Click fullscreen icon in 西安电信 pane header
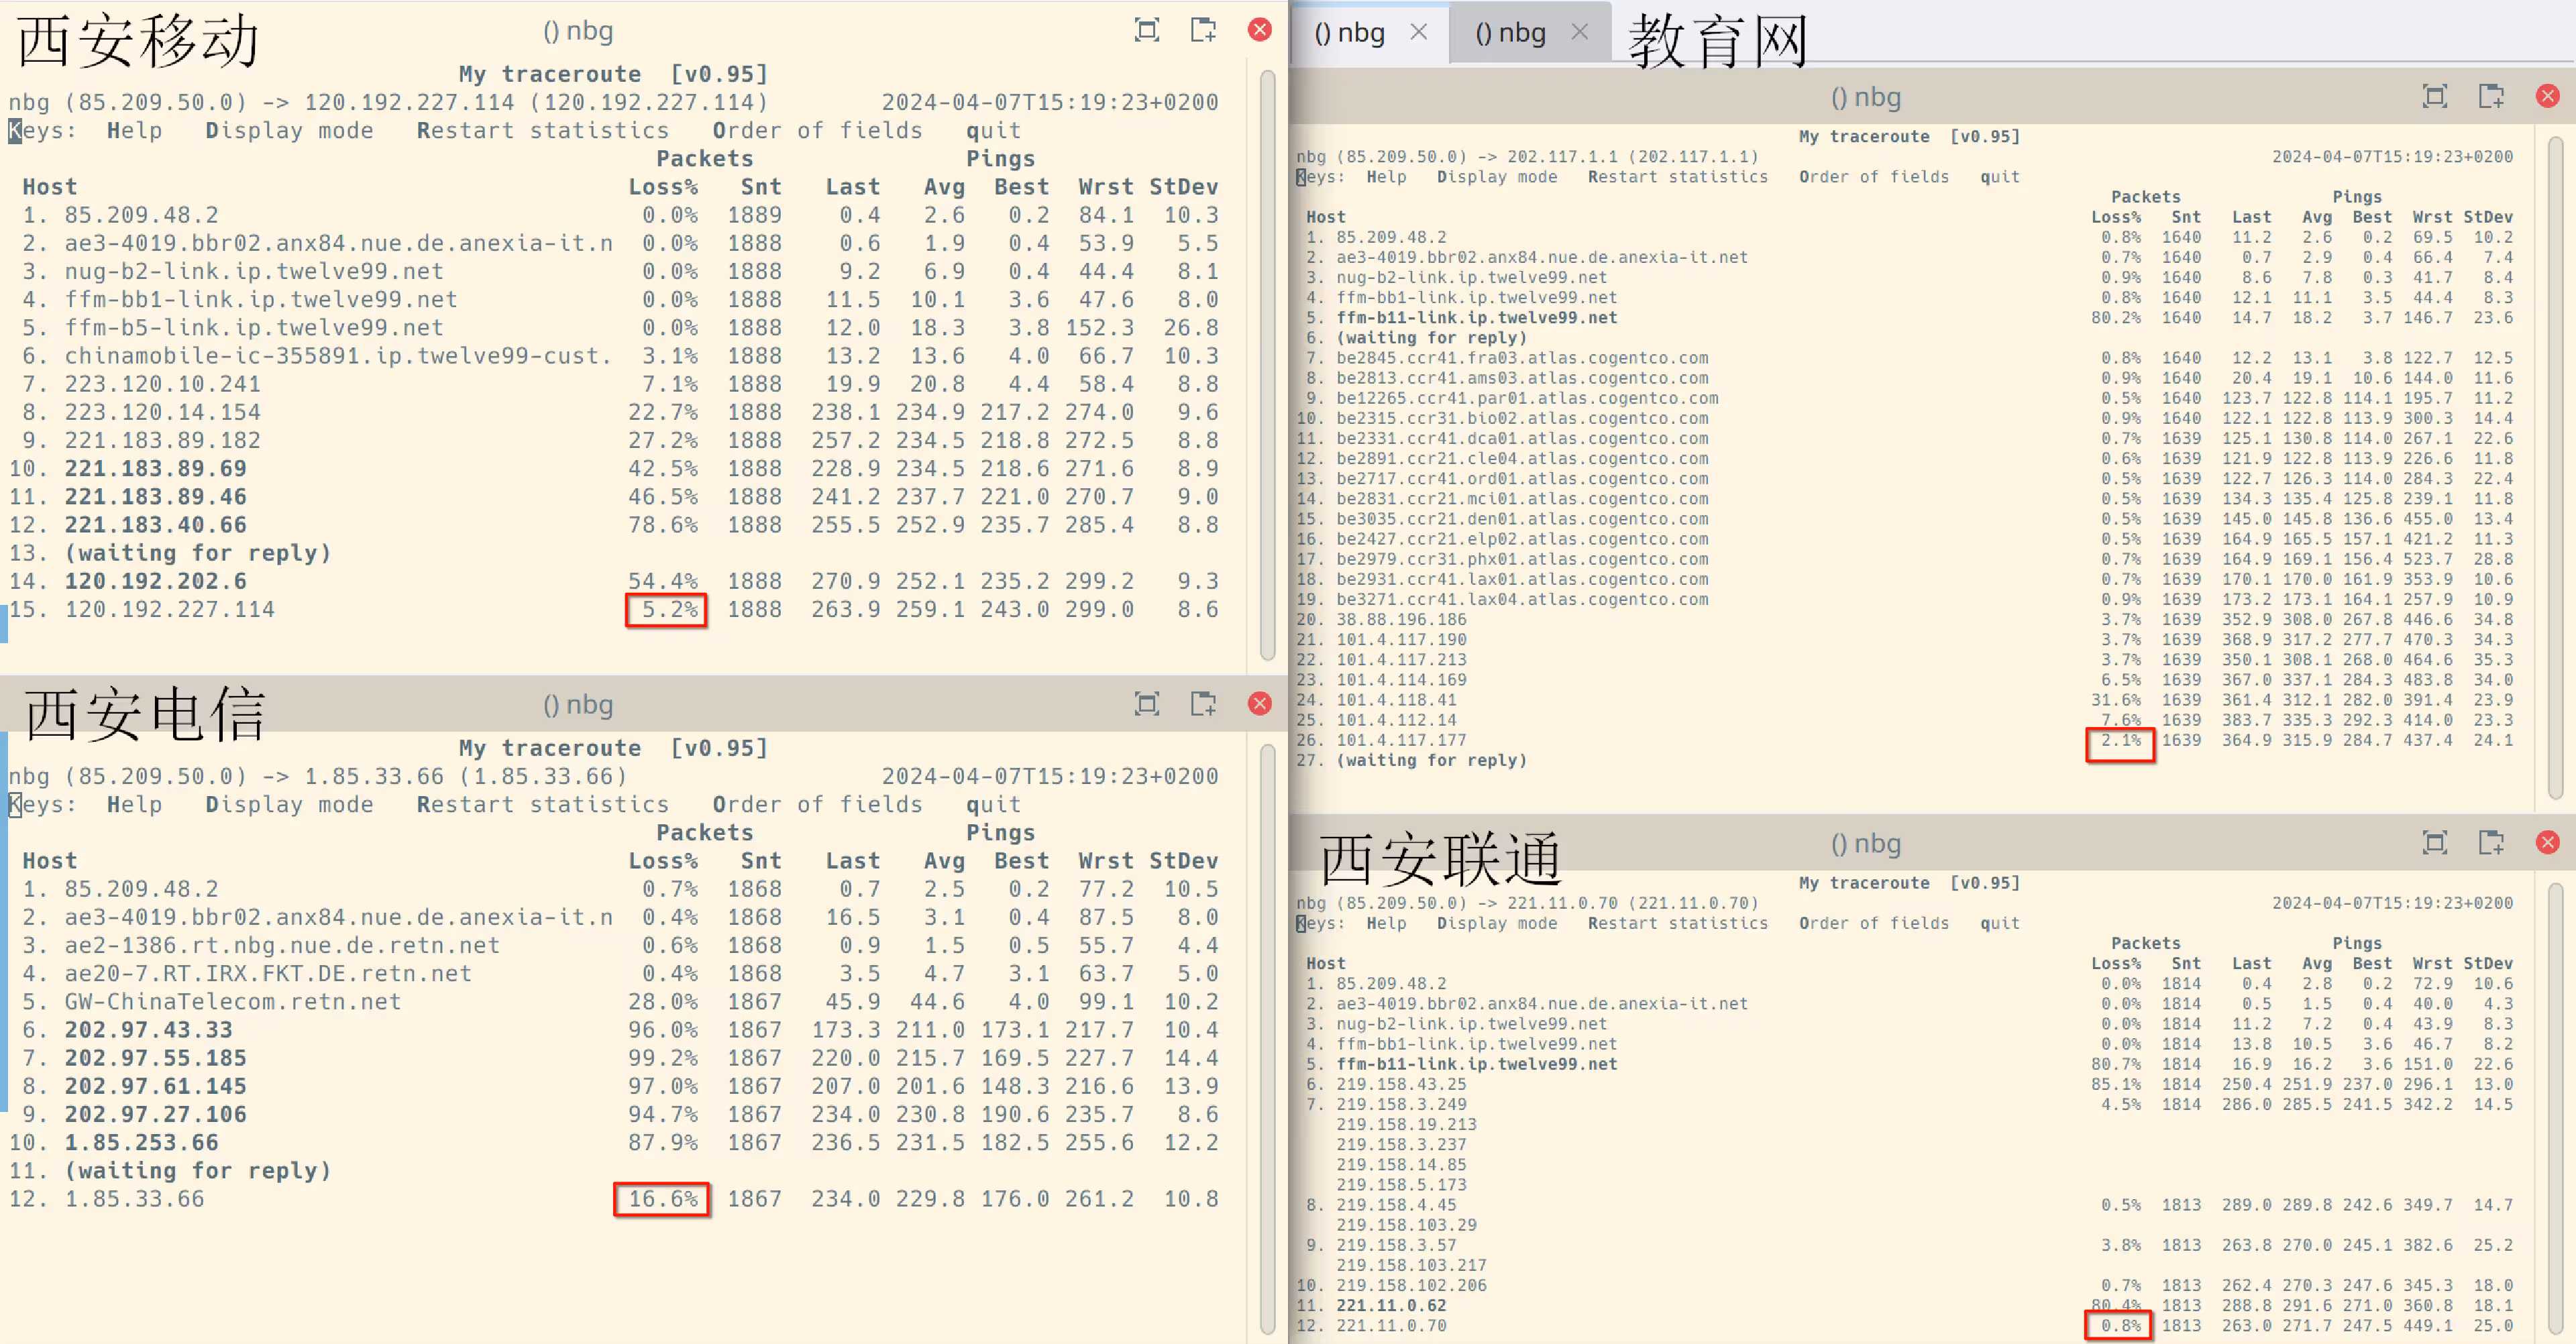 1146,704
